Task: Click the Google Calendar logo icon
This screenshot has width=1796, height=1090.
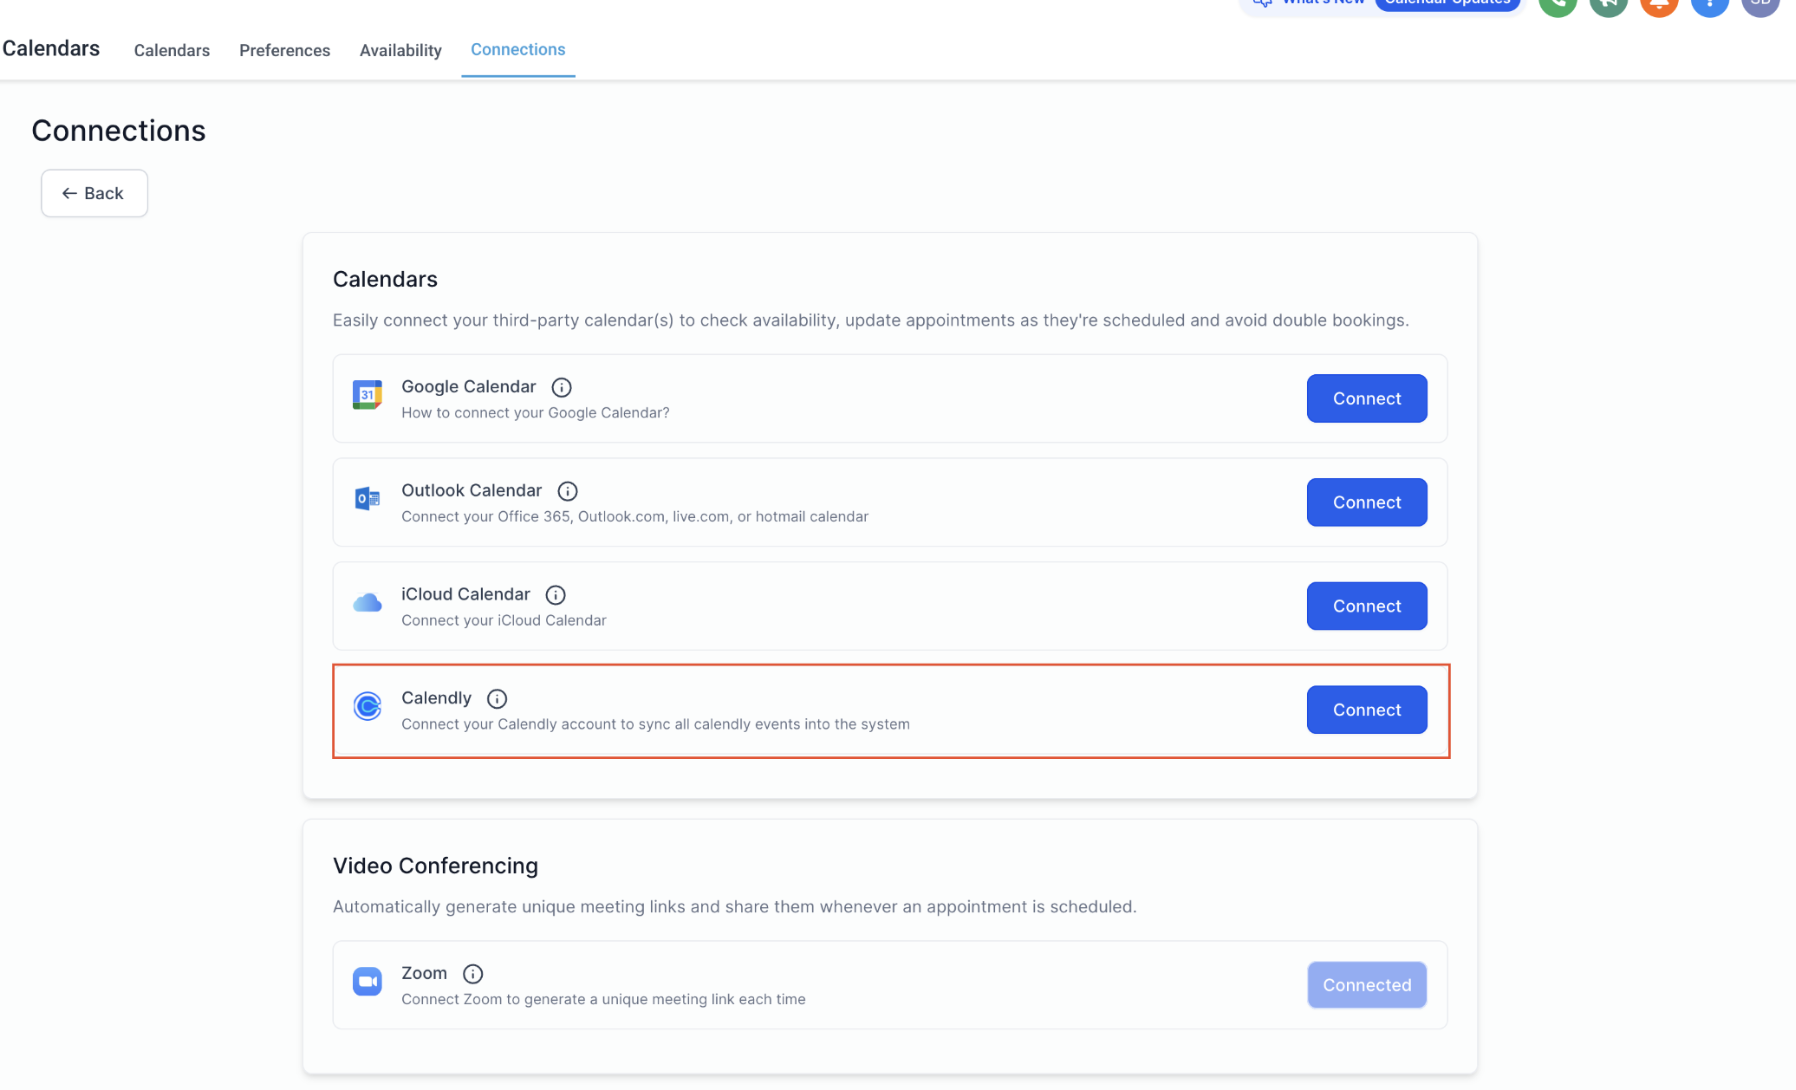Action: click(367, 395)
